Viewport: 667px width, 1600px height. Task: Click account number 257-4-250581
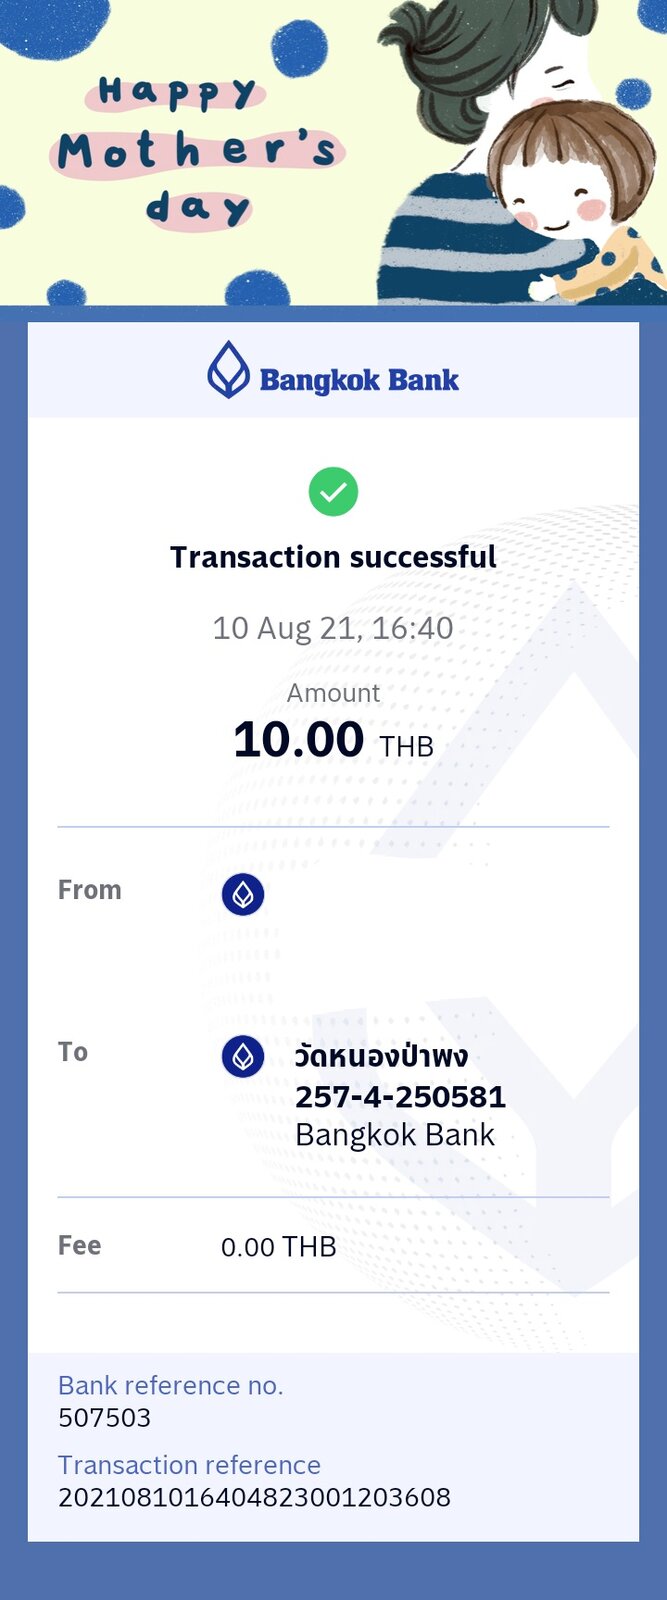point(400,1097)
